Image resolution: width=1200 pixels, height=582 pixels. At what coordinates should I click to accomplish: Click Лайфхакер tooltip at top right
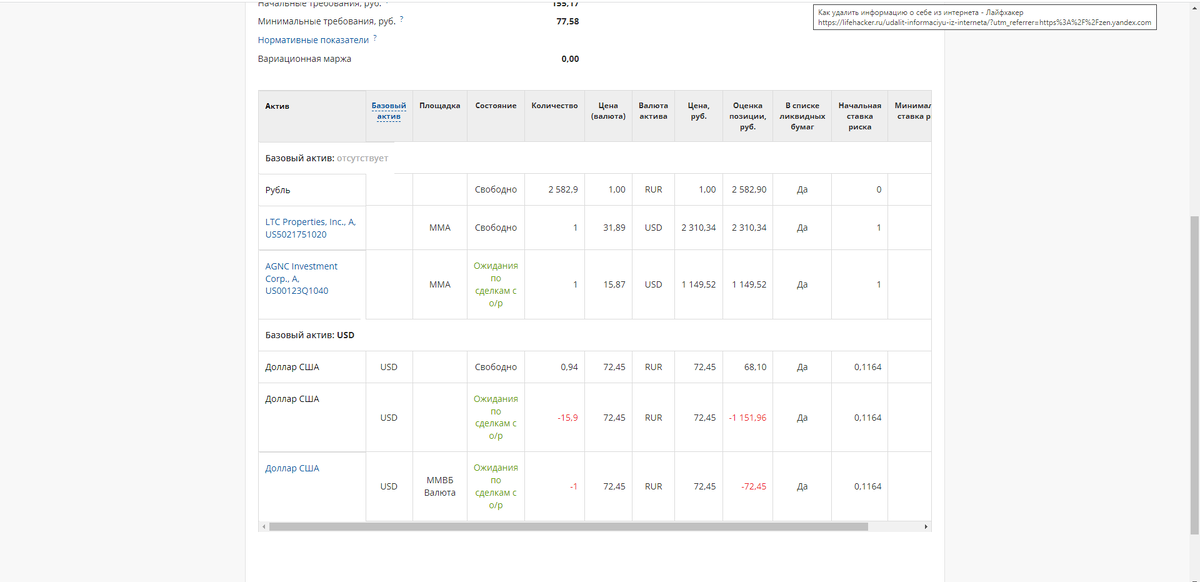985,16
